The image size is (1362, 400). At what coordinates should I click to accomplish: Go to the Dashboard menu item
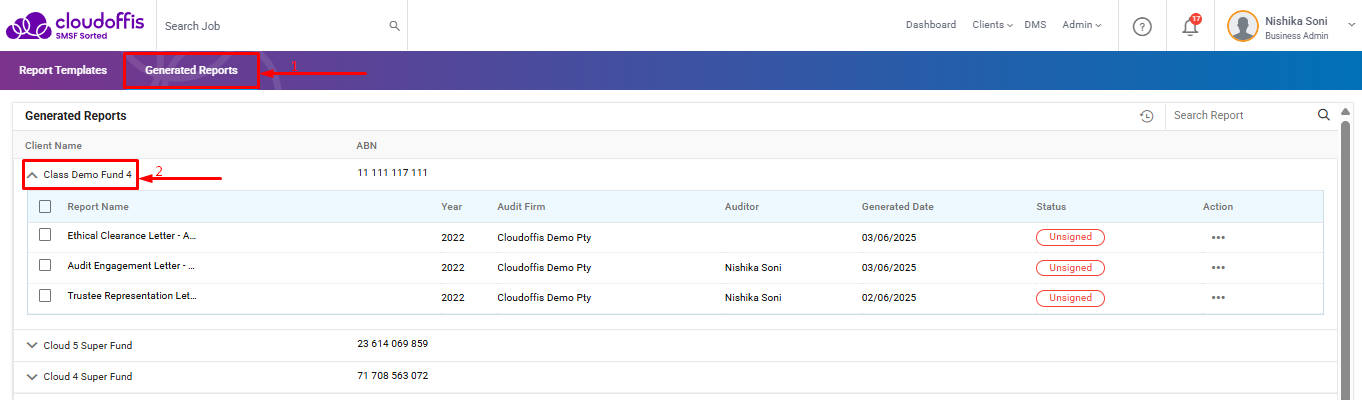[931, 25]
